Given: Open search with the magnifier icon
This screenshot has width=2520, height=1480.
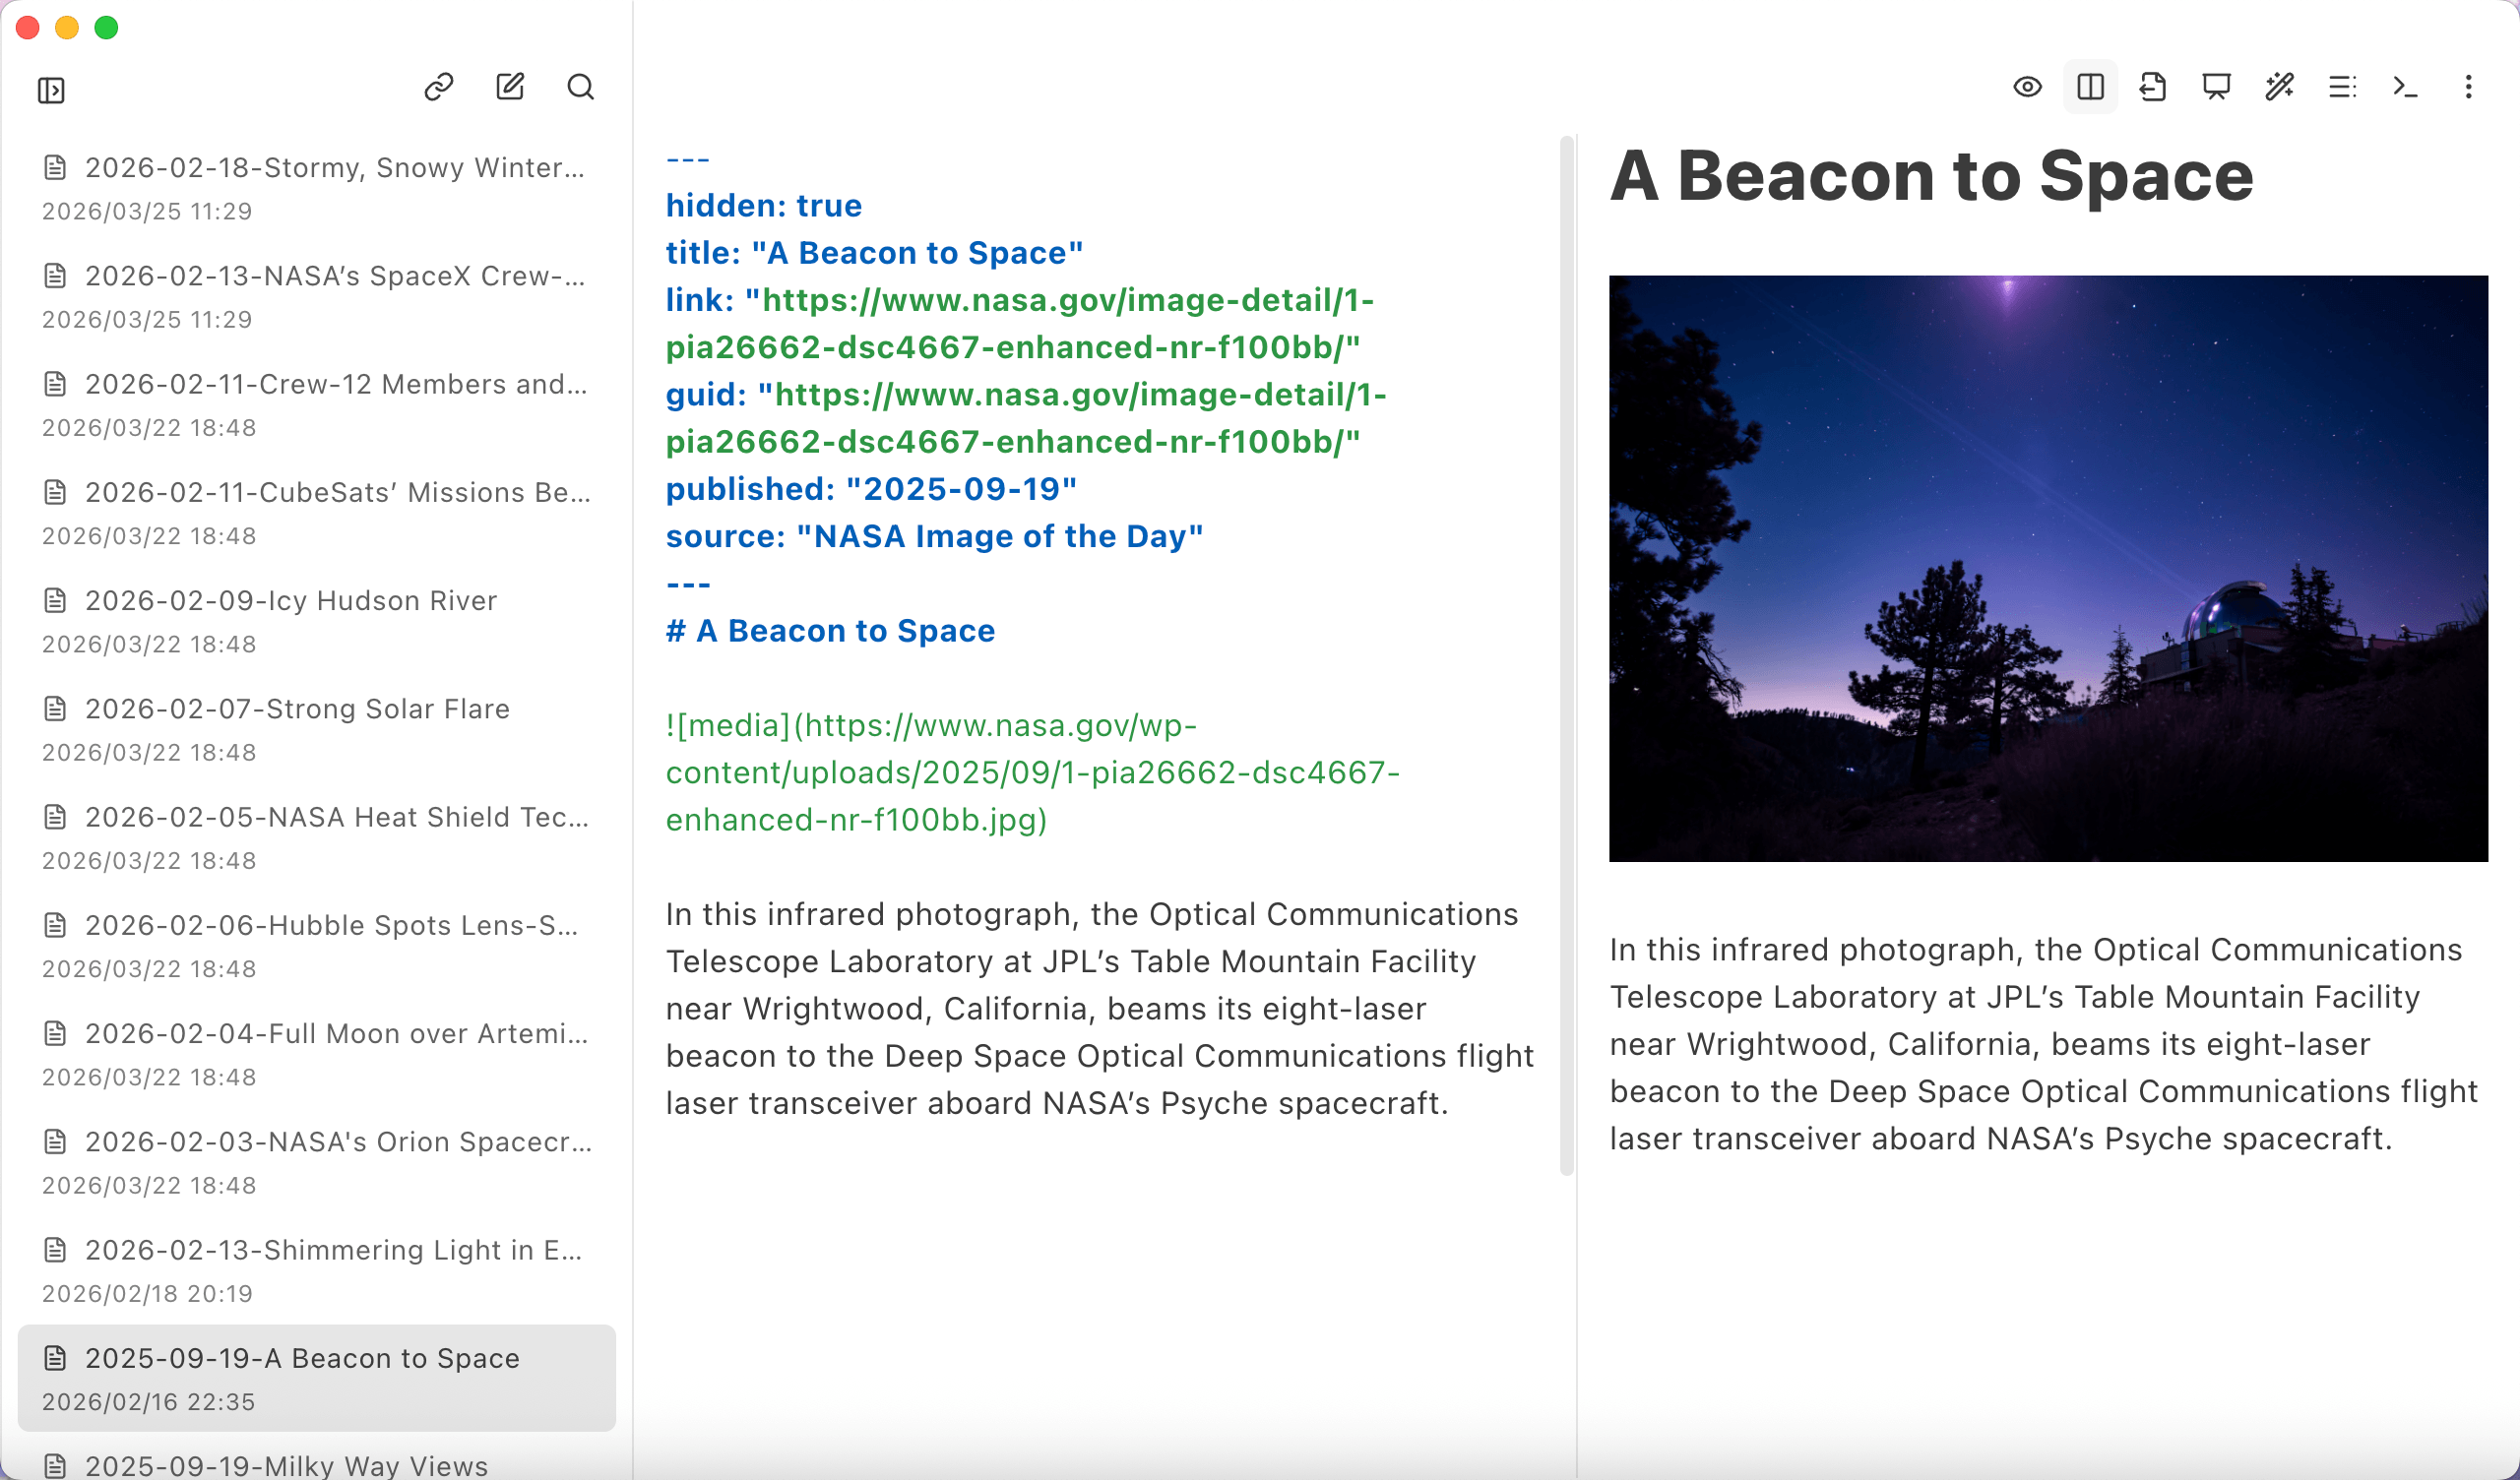Looking at the screenshot, I should tap(581, 87).
